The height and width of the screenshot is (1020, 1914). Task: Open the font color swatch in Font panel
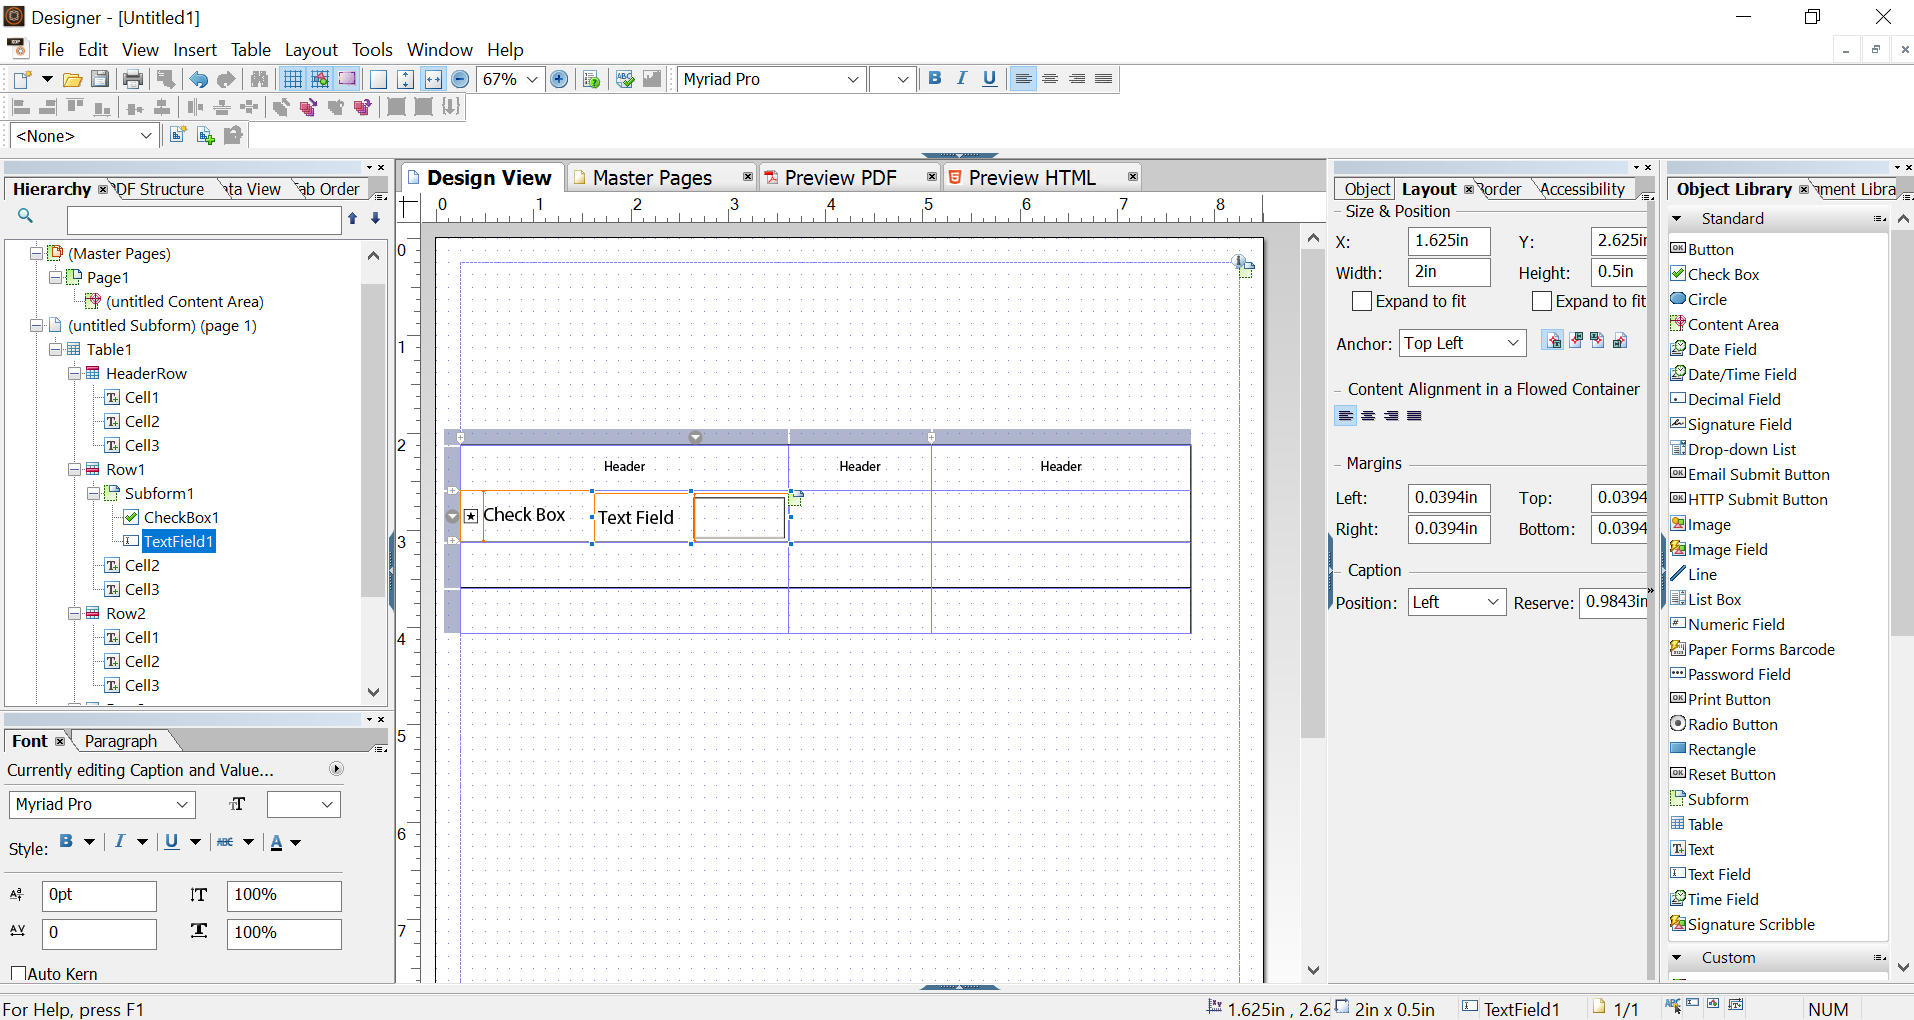pos(278,841)
